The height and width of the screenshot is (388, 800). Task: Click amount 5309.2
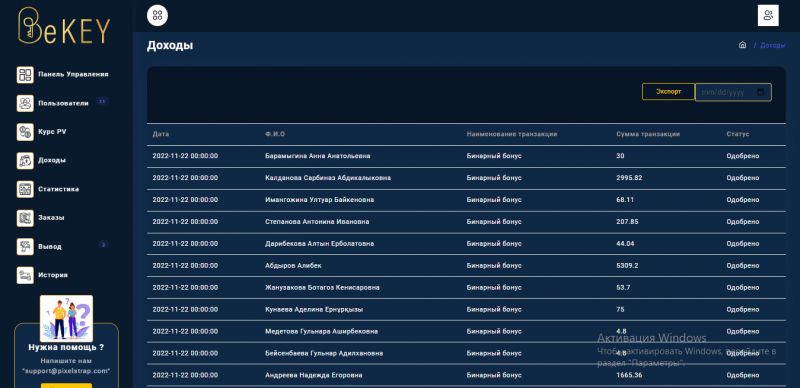(627, 266)
